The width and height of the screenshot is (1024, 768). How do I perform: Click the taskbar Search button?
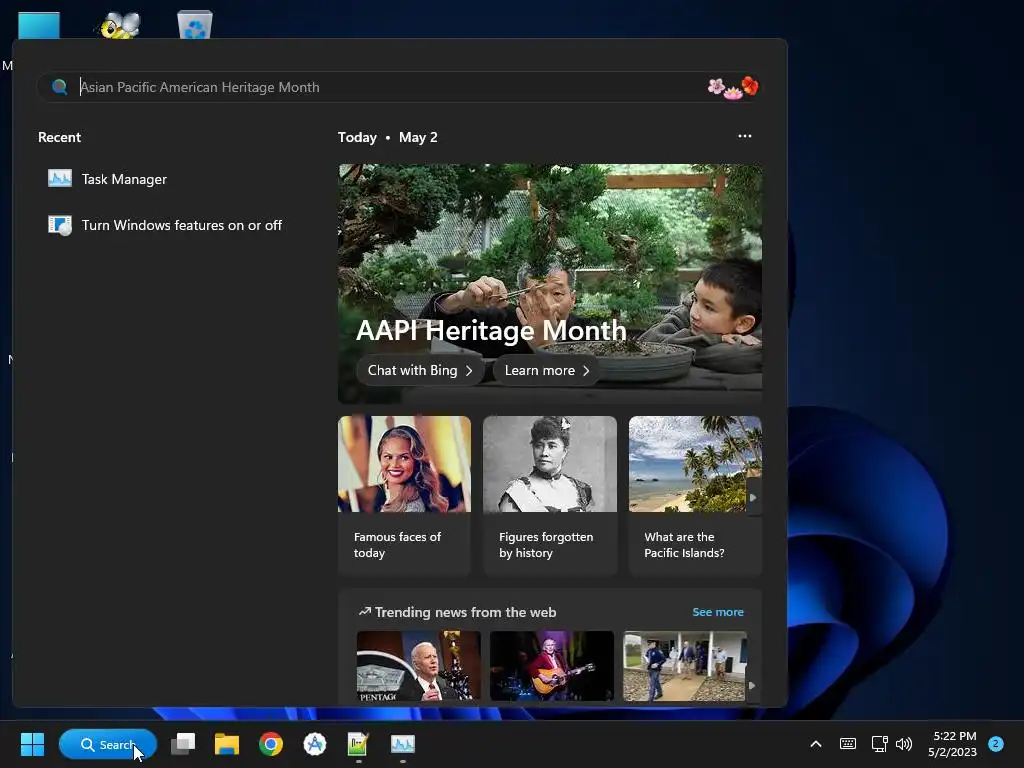108,744
